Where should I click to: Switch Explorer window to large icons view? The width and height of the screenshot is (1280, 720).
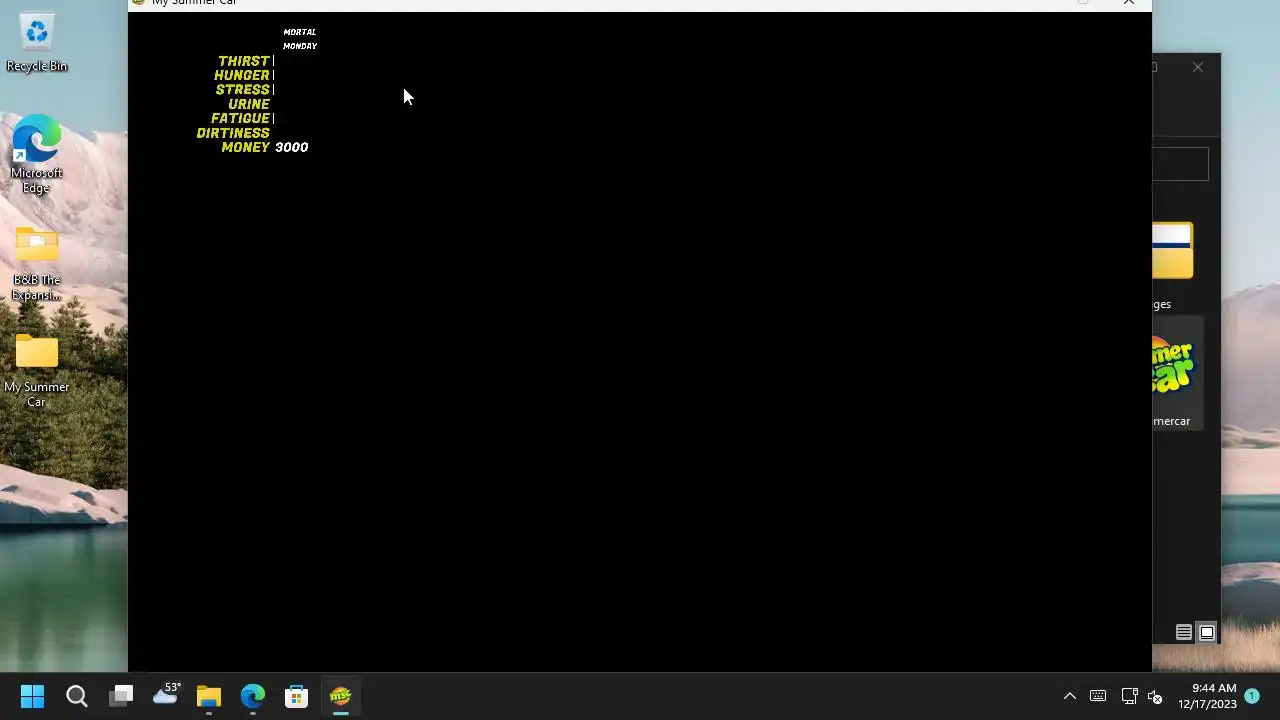1207,632
